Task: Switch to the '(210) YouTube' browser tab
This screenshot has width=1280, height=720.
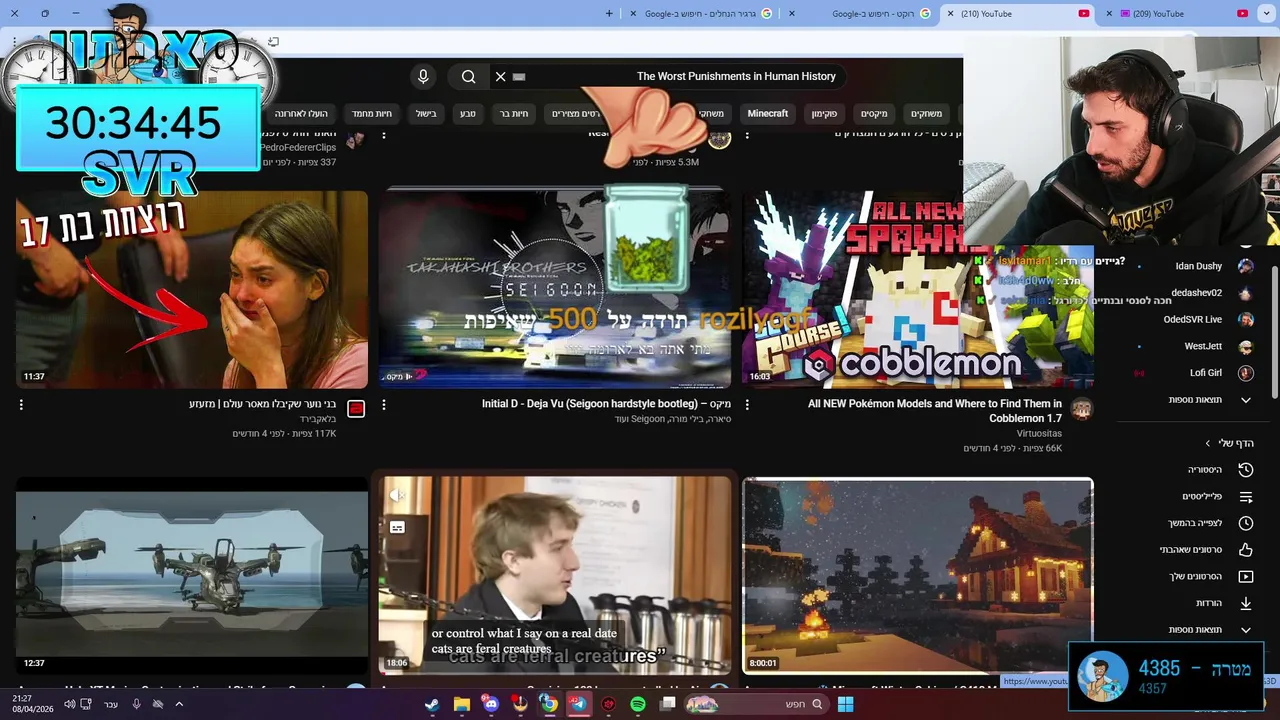Action: pos(1018,14)
